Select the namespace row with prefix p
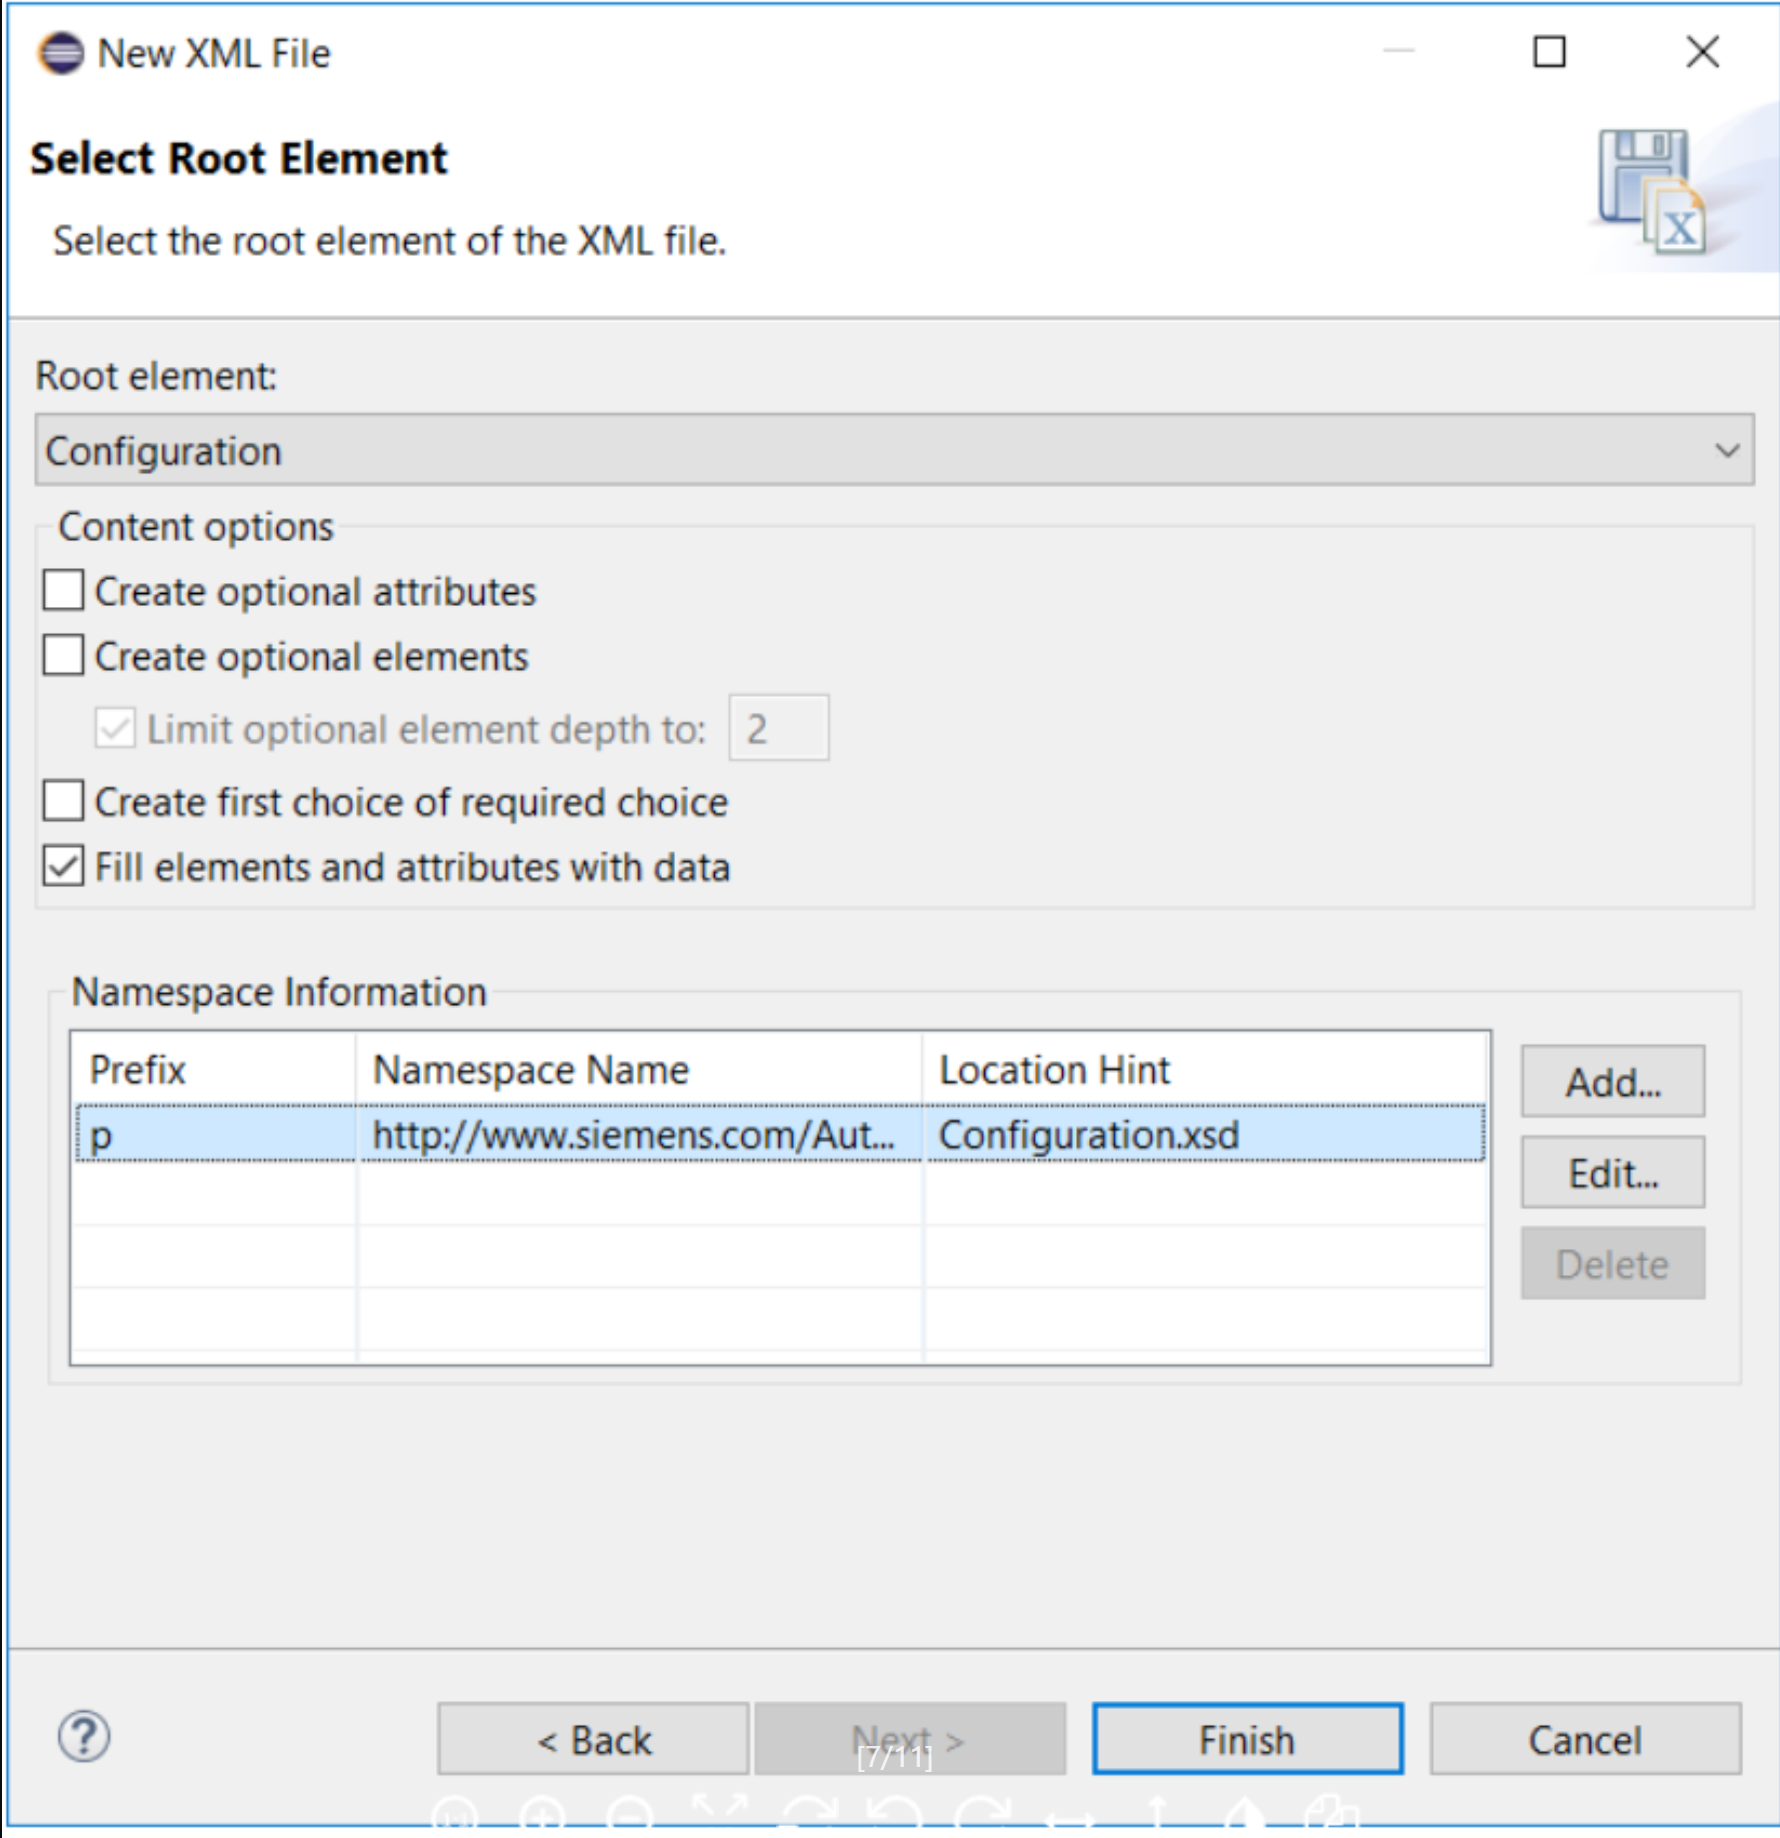Screen dimensions: 1780x1838 point(780,1134)
